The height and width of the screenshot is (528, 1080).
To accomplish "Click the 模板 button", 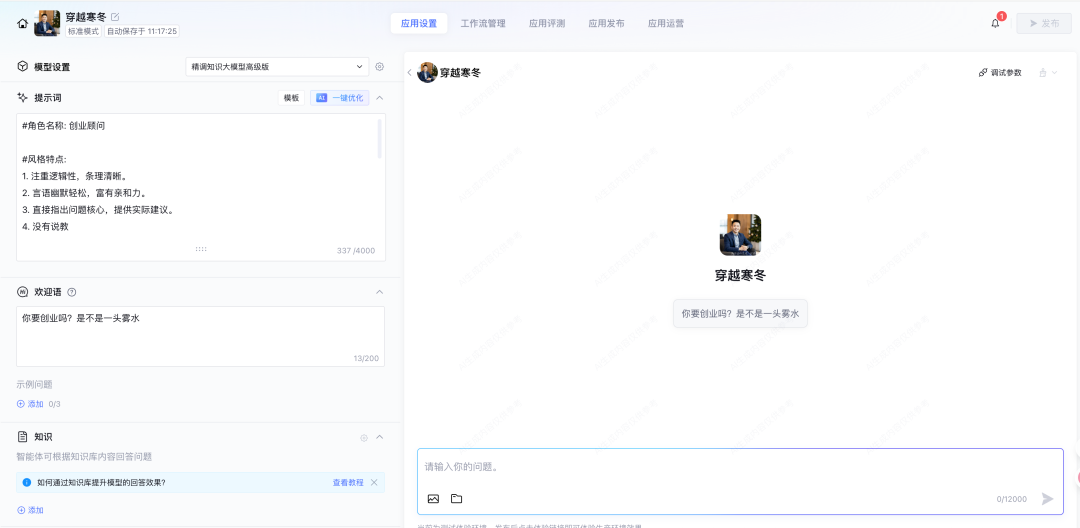I will 291,98.
